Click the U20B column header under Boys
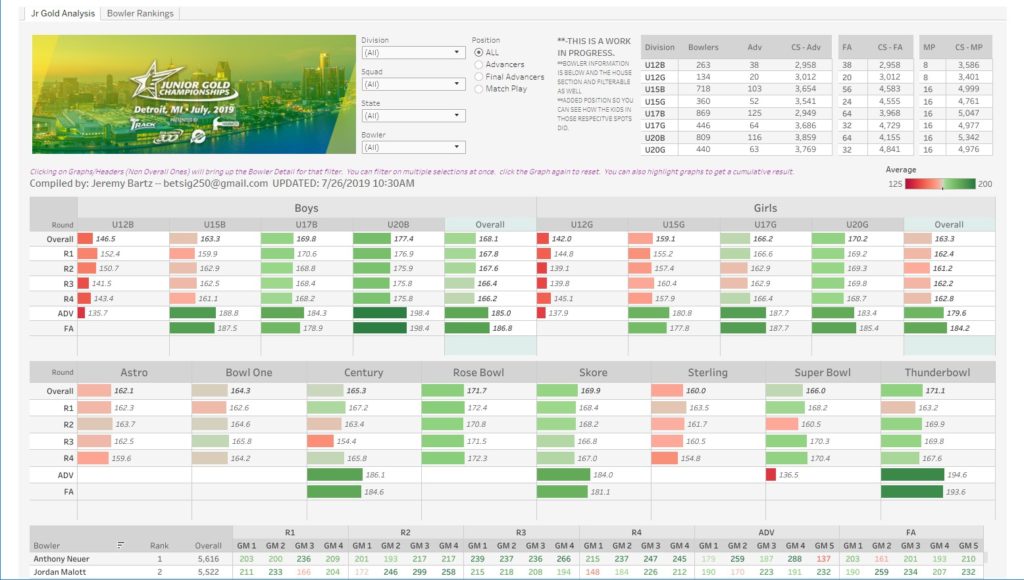This screenshot has height=580, width=1024. pos(398,224)
